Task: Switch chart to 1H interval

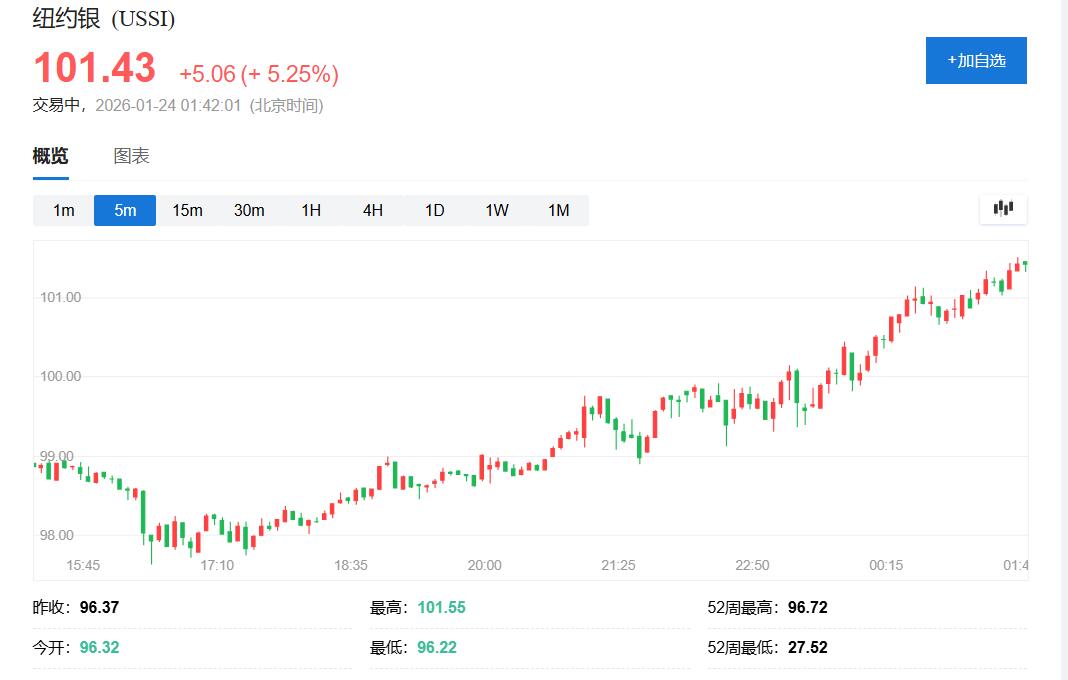Action: (311, 210)
